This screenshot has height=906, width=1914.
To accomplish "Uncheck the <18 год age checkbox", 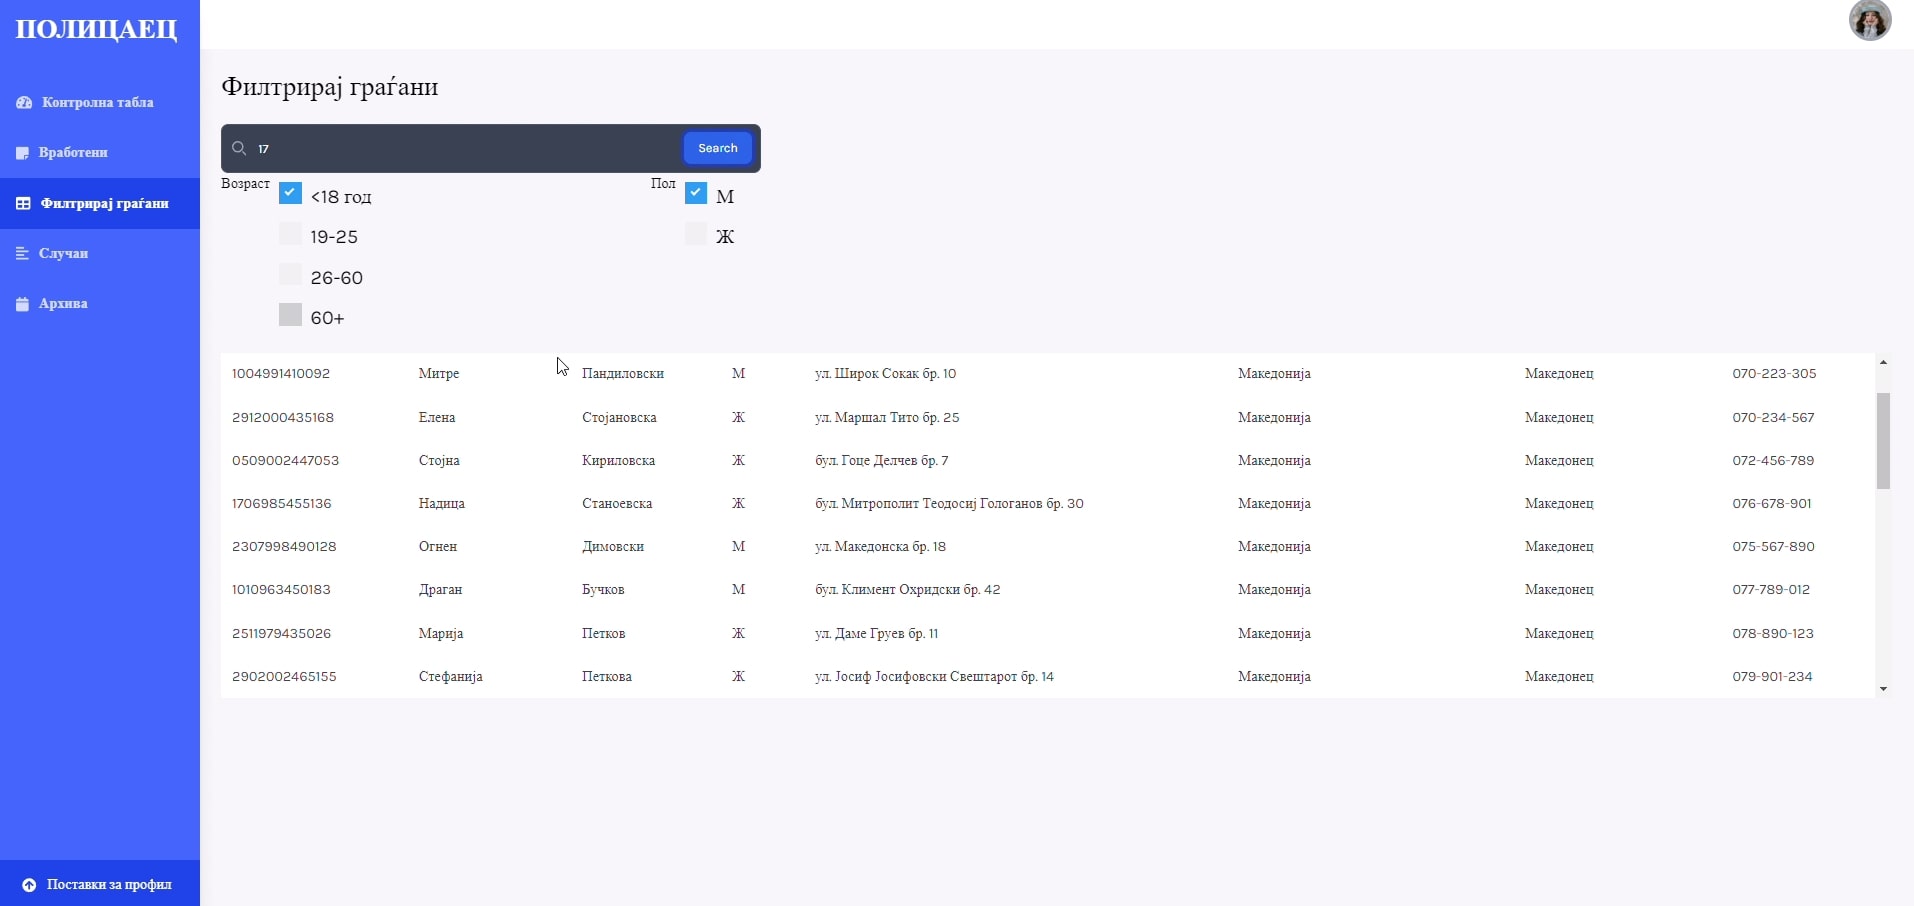I will [291, 193].
